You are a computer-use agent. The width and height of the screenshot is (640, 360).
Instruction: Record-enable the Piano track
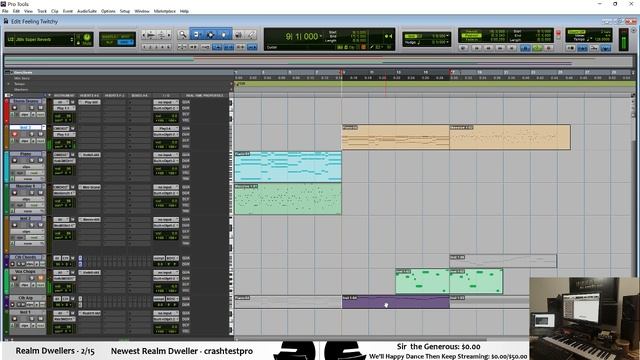tap(15, 160)
